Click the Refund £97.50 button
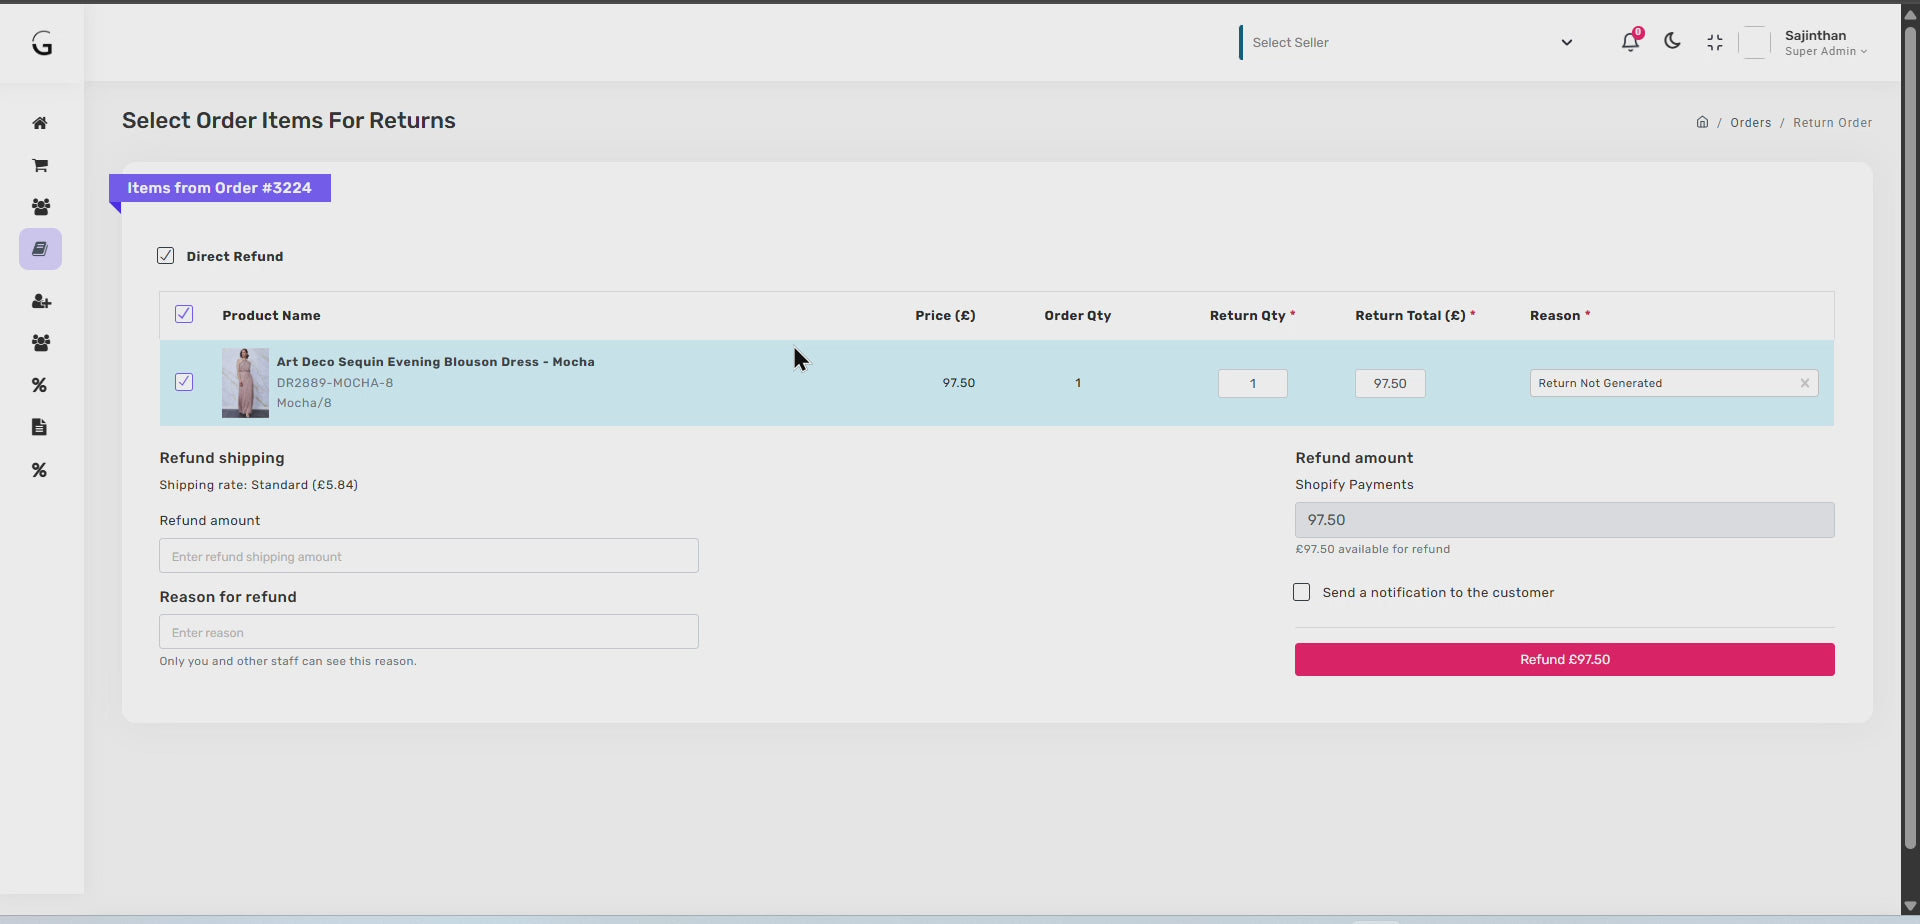Image resolution: width=1920 pixels, height=924 pixels. click(x=1564, y=659)
